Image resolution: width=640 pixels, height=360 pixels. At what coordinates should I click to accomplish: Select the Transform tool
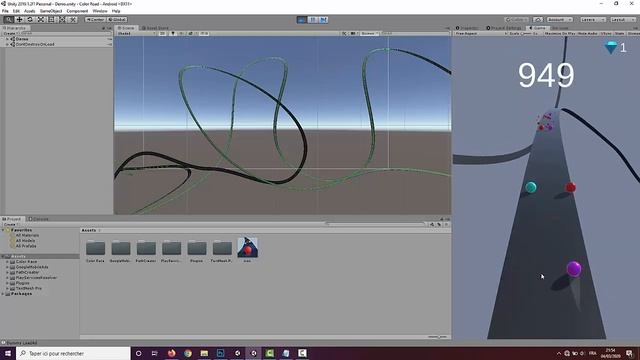click(x=62, y=20)
